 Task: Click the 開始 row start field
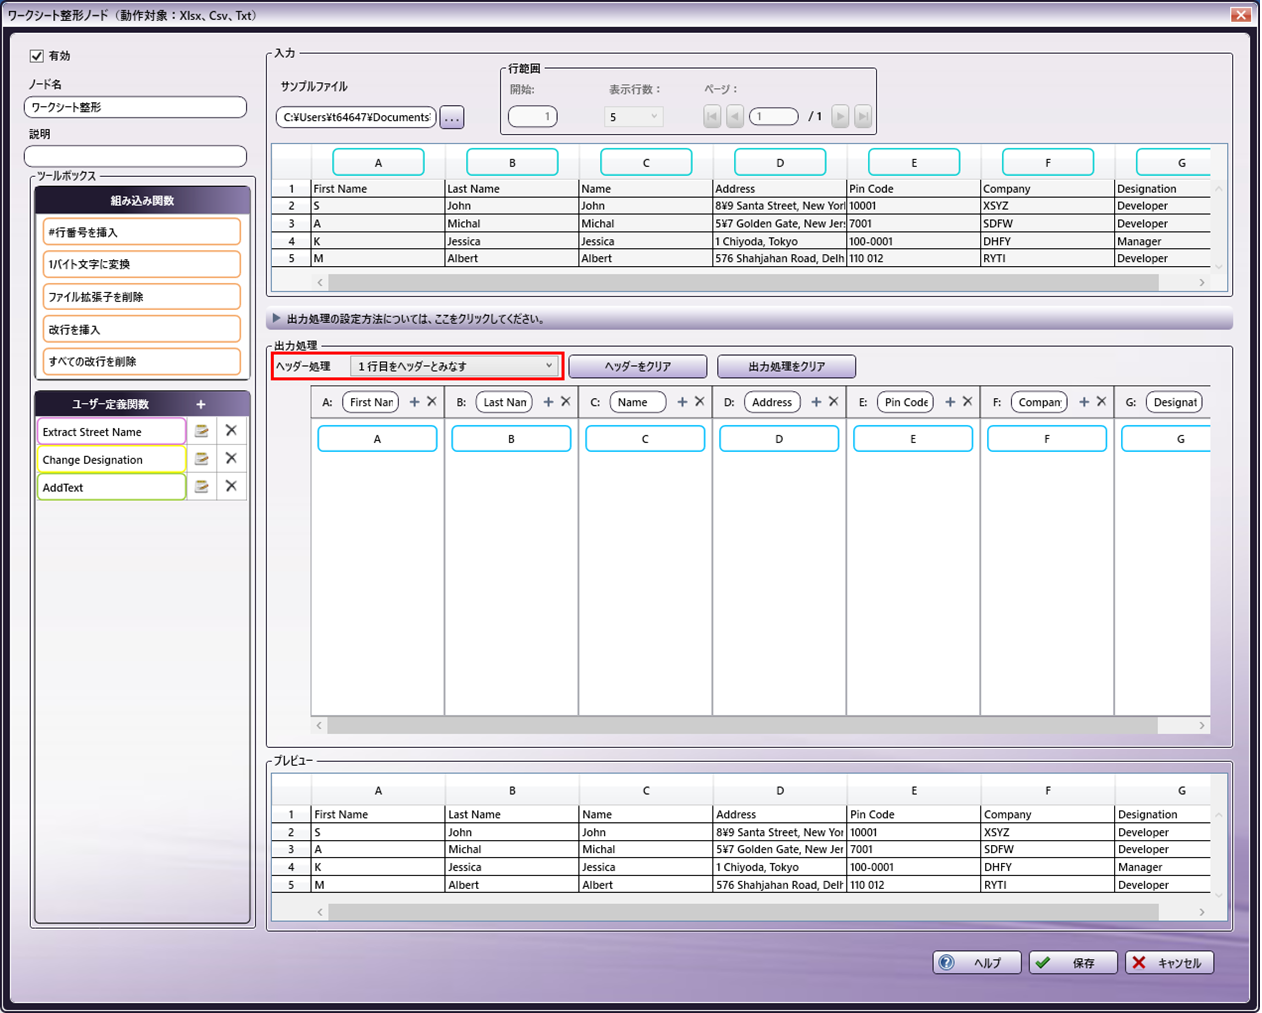click(533, 117)
